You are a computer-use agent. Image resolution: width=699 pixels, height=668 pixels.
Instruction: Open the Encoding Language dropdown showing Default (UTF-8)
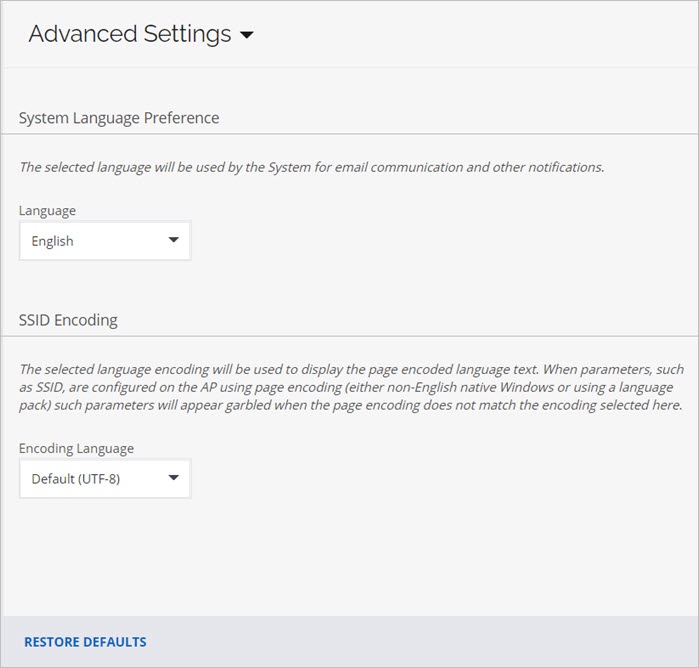coord(105,478)
